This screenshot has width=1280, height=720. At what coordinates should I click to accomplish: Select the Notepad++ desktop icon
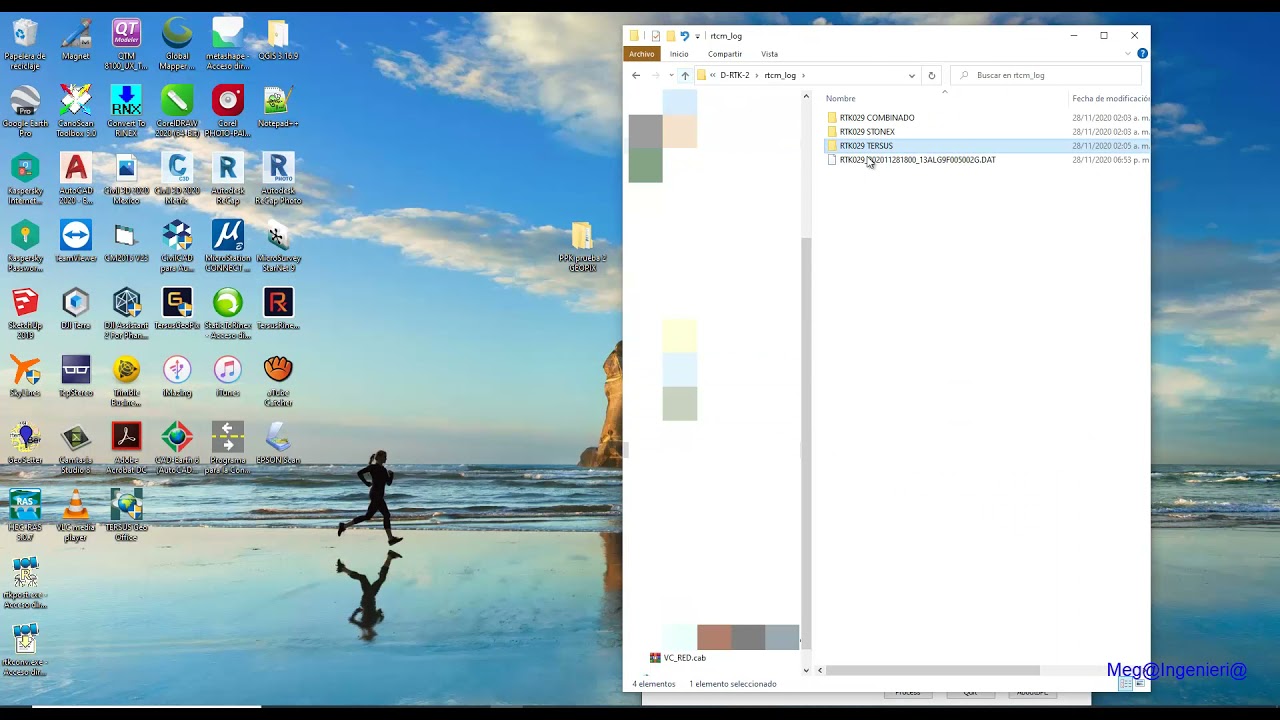278,106
